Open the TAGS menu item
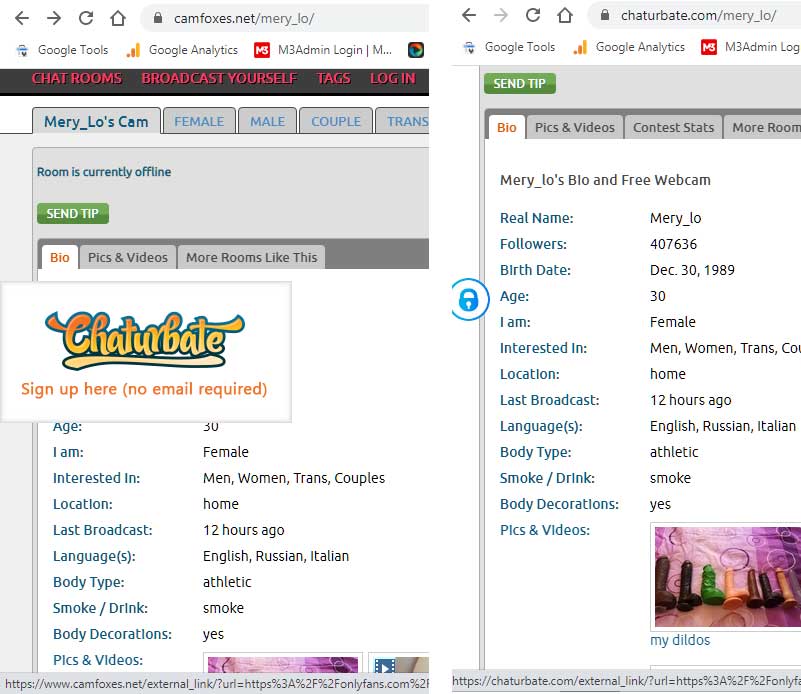 [x=333, y=79]
